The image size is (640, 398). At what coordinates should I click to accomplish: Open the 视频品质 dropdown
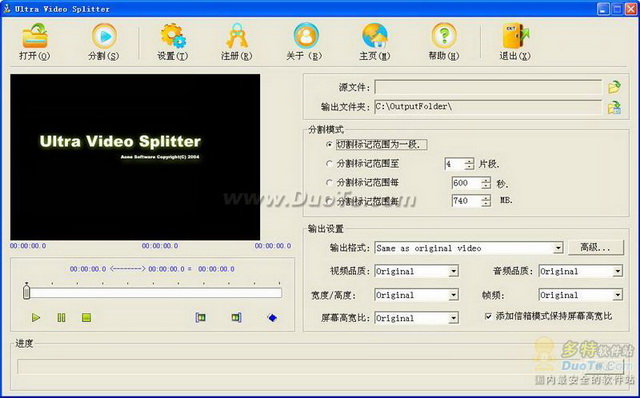pyautogui.click(x=453, y=271)
